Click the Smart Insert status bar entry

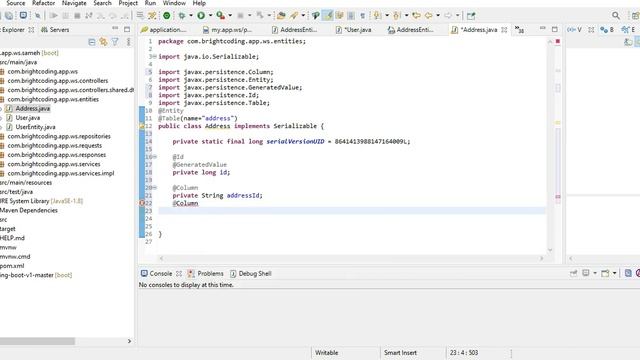click(x=400, y=353)
